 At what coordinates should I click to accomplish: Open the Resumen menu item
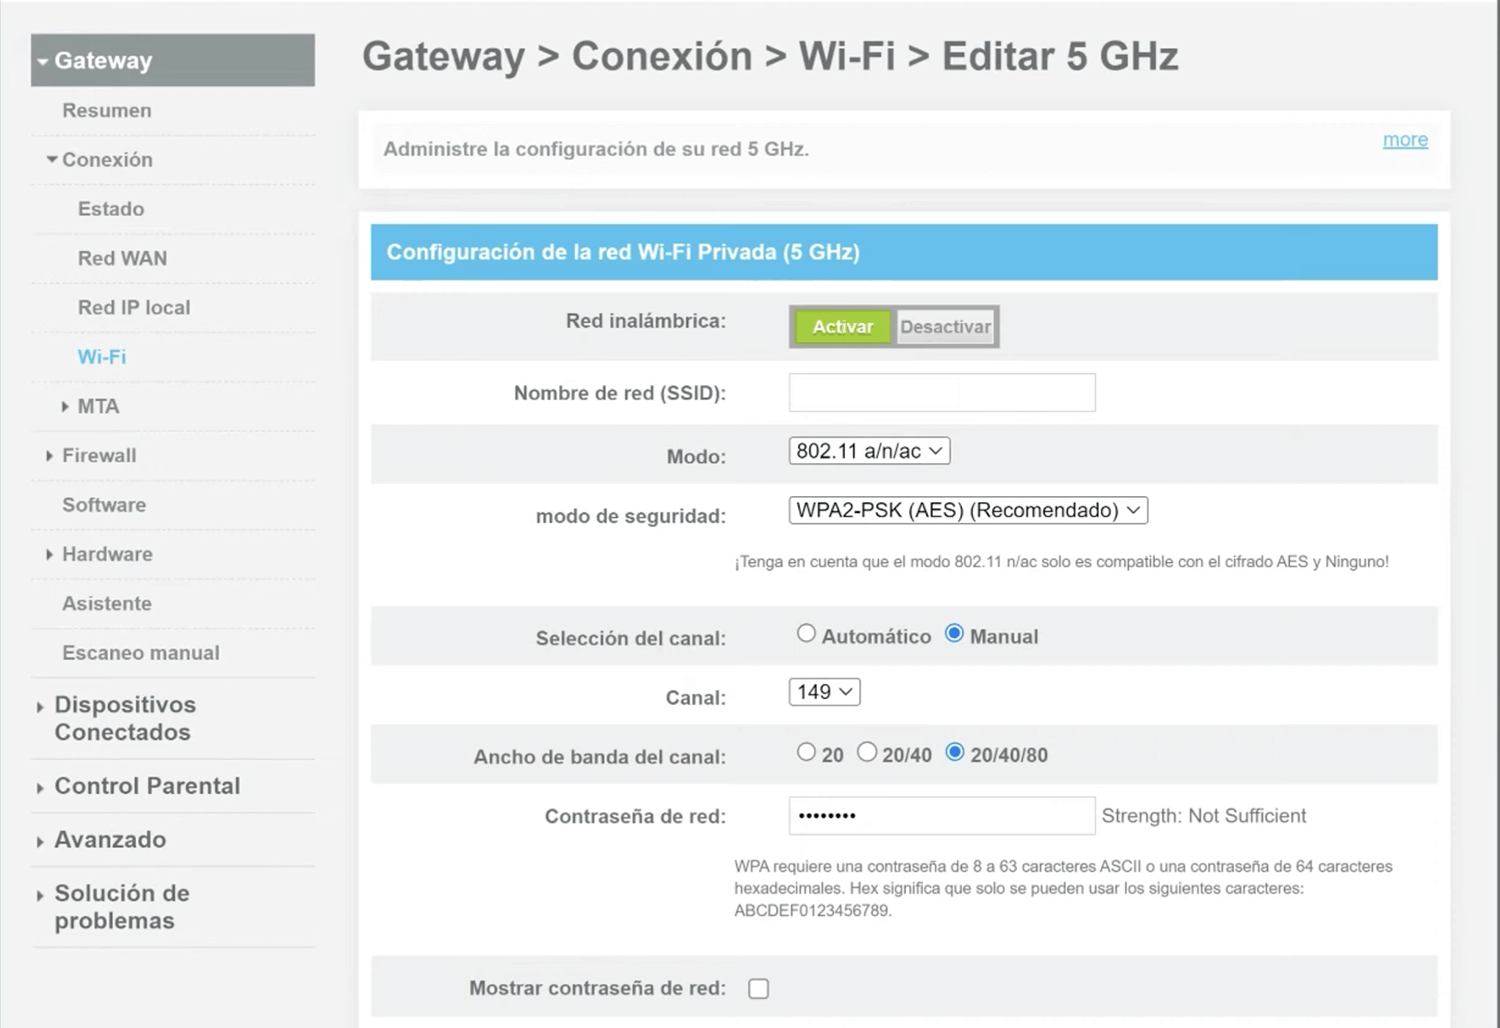pos(107,111)
